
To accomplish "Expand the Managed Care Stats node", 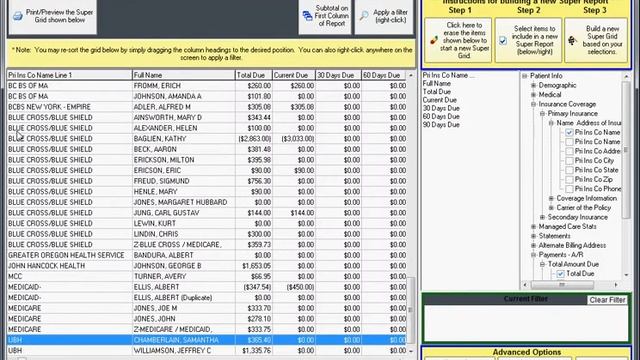I will (x=533, y=227).
